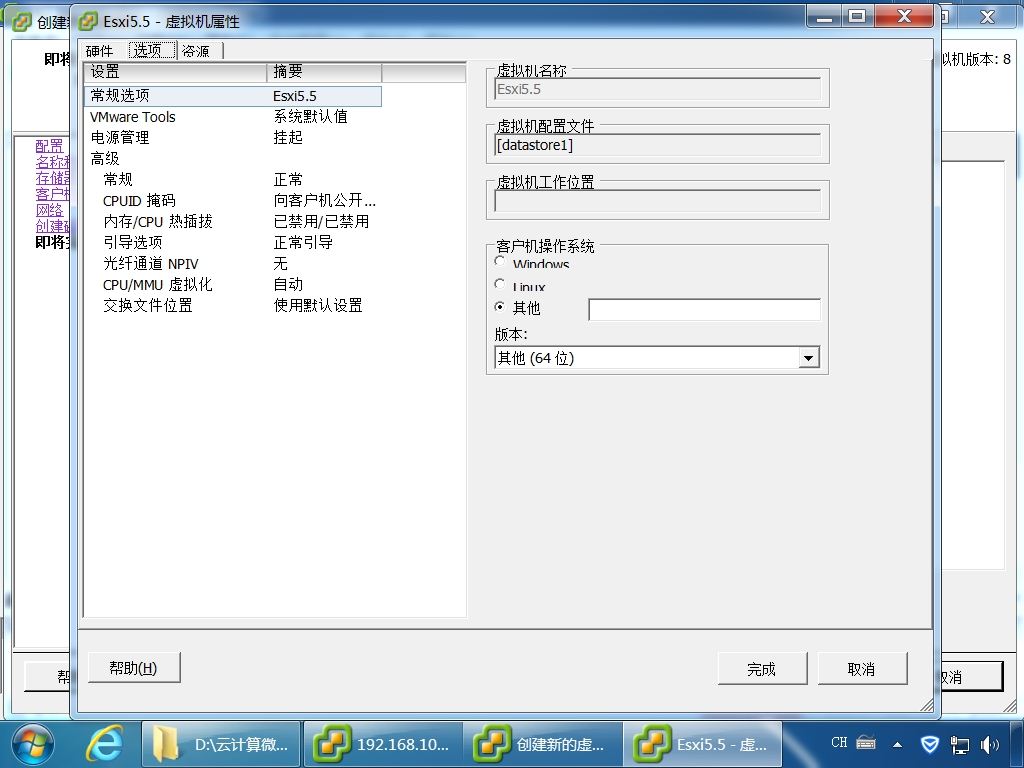
Task: Switch to the Esxi5.5 - 虚... taskbar item
Action: click(703, 744)
